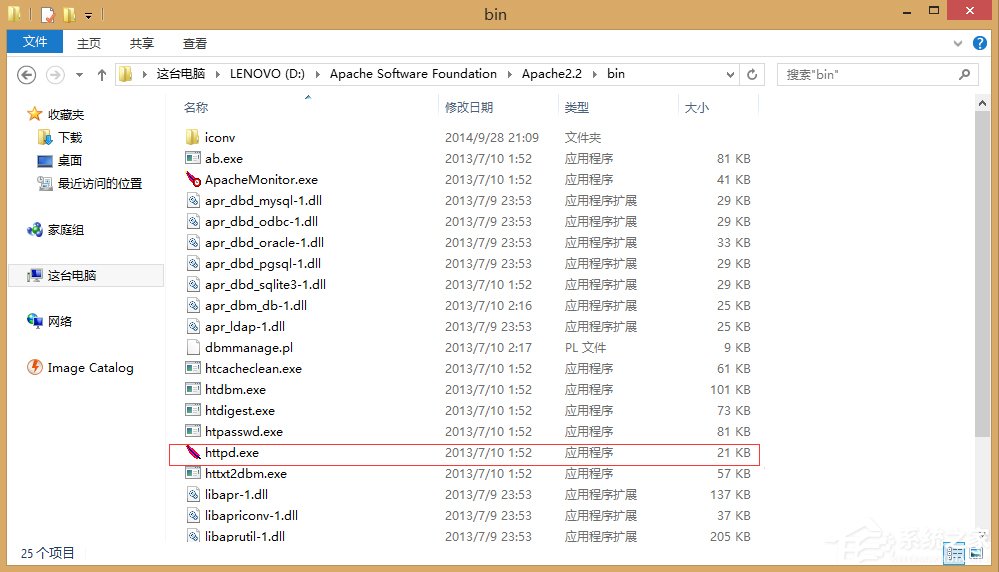
Task: Sort by Size (大小) column header
Action: point(696,108)
